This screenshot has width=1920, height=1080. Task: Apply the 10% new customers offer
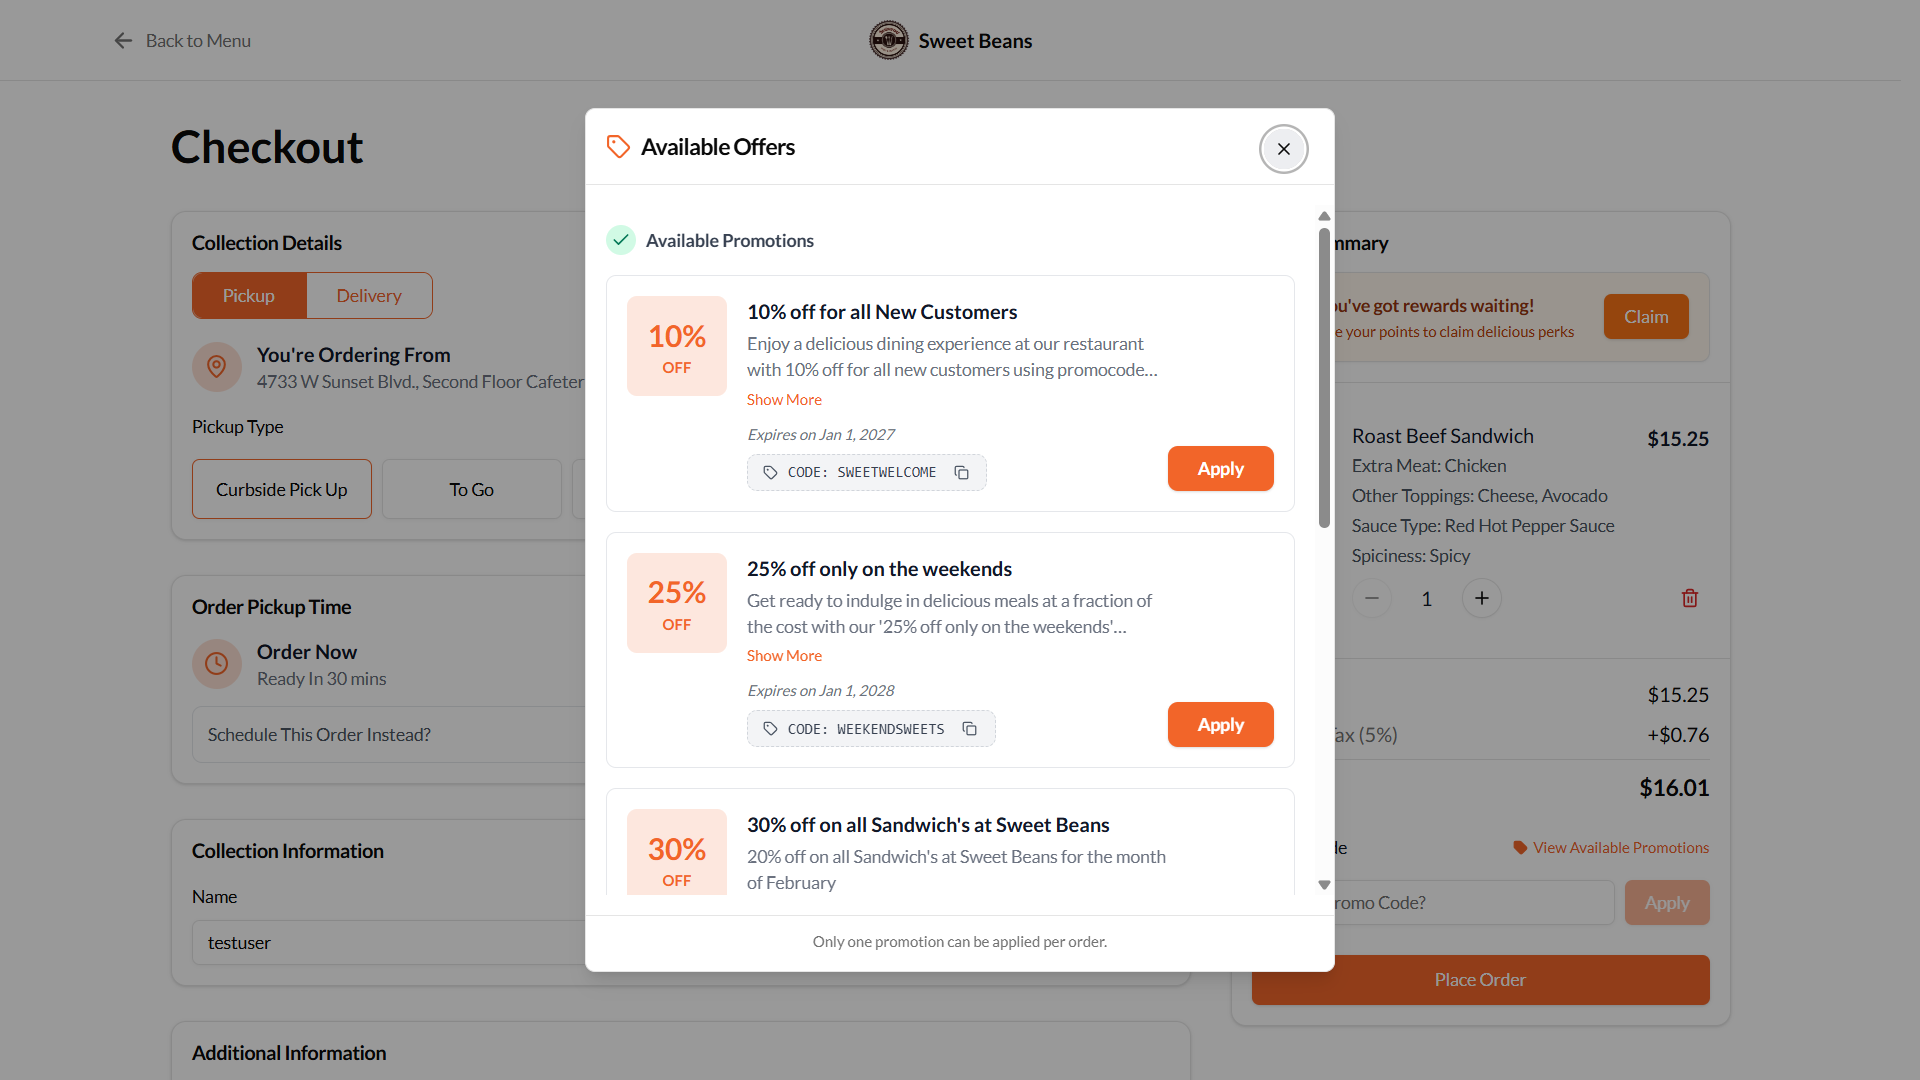tap(1220, 469)
